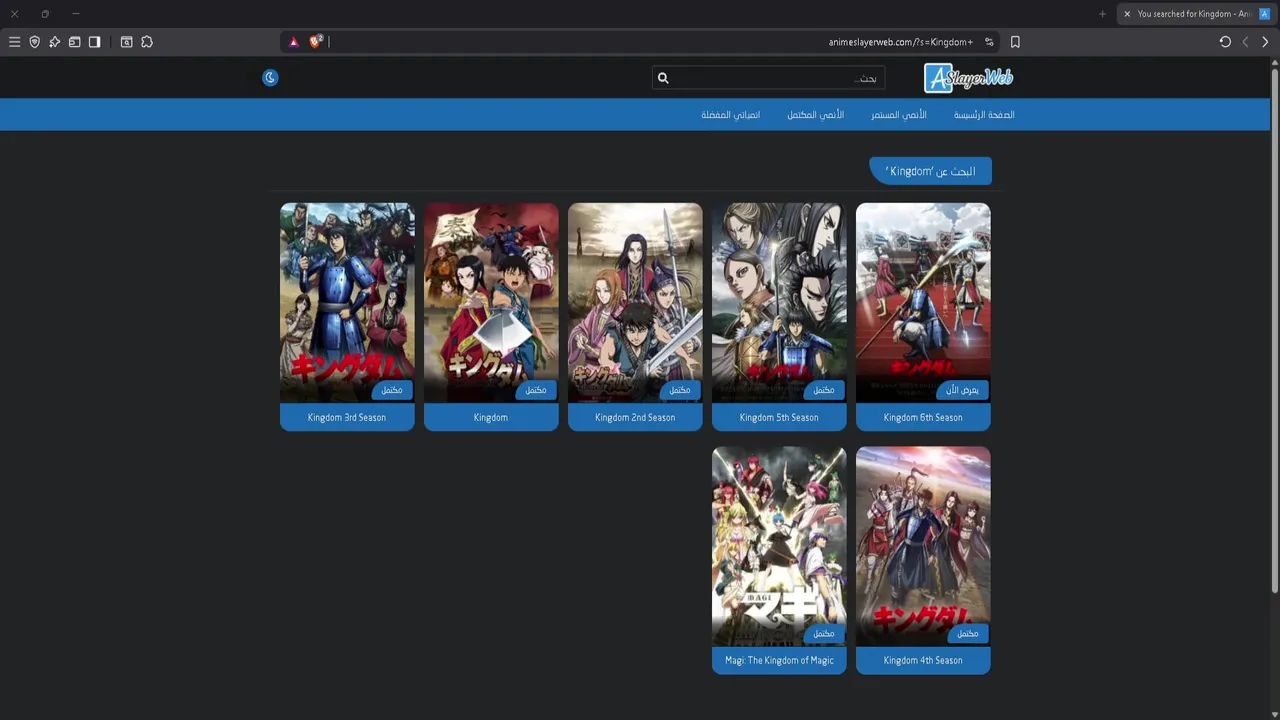Open a new tab with plus icon

tap(1102, 14)
